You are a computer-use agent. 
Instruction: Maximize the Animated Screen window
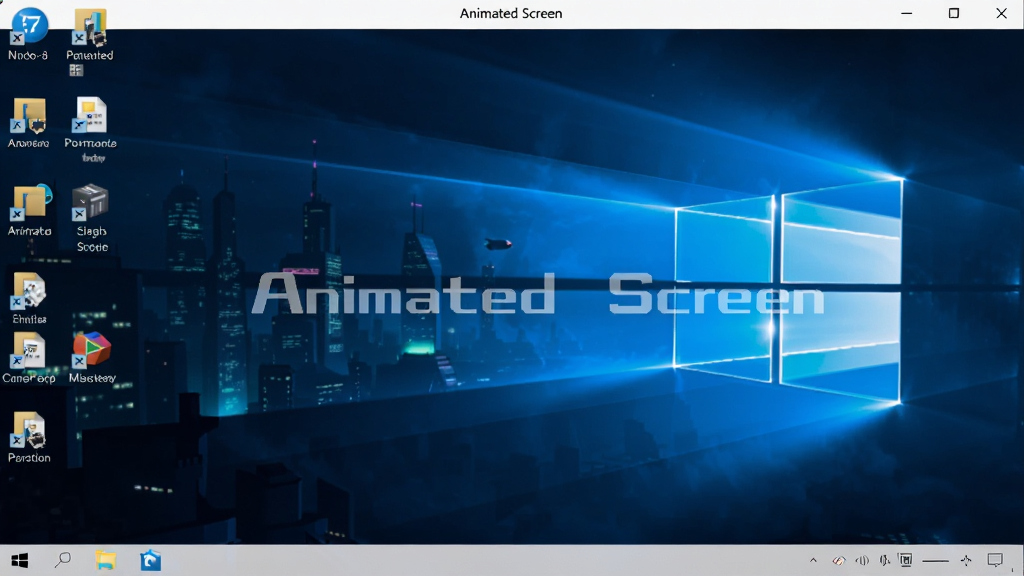pos(953,13)
